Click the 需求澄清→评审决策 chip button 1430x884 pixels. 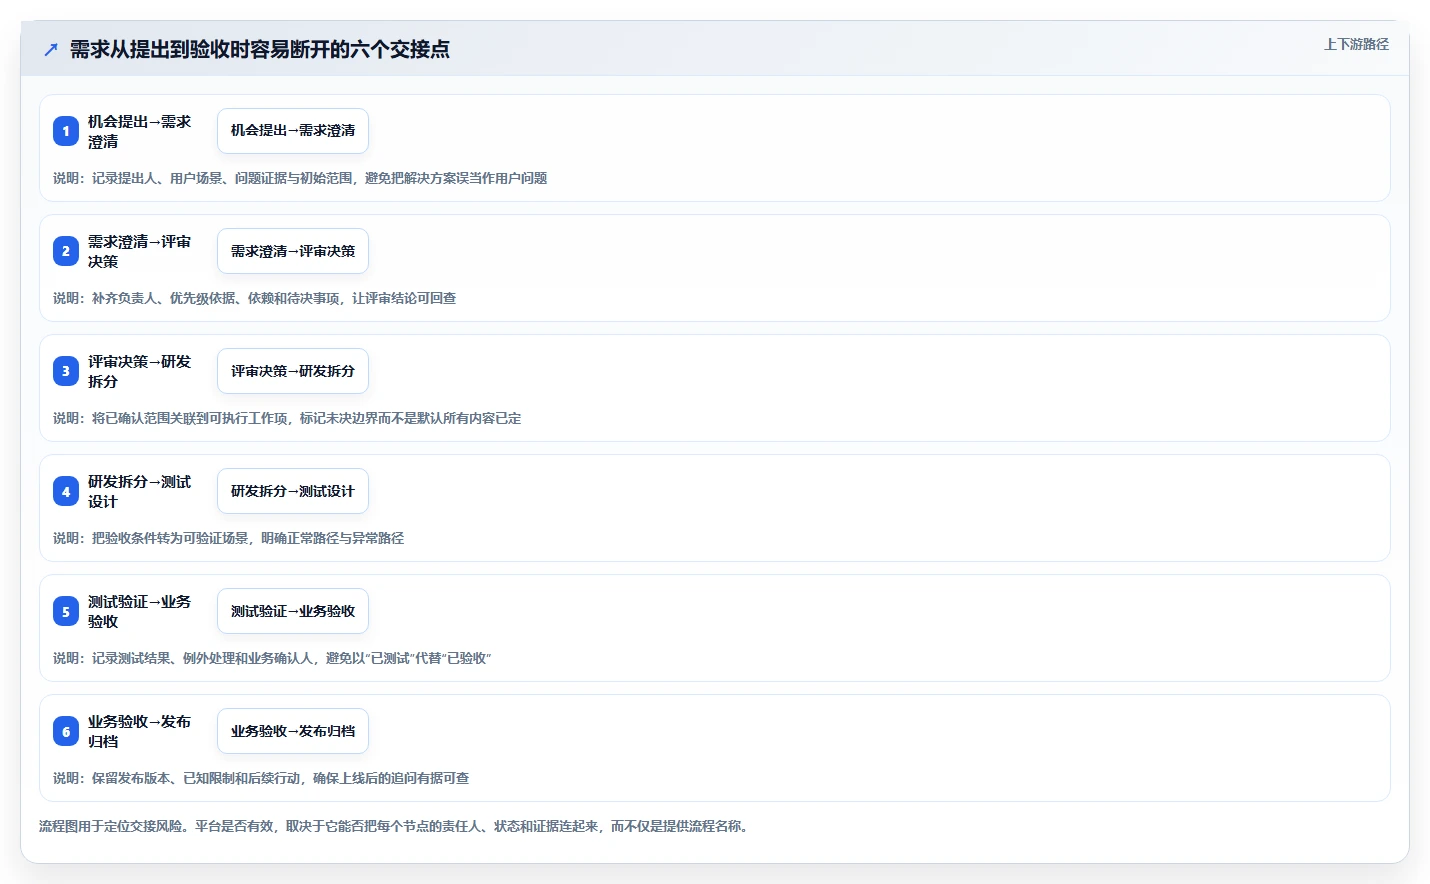point(293,251)
